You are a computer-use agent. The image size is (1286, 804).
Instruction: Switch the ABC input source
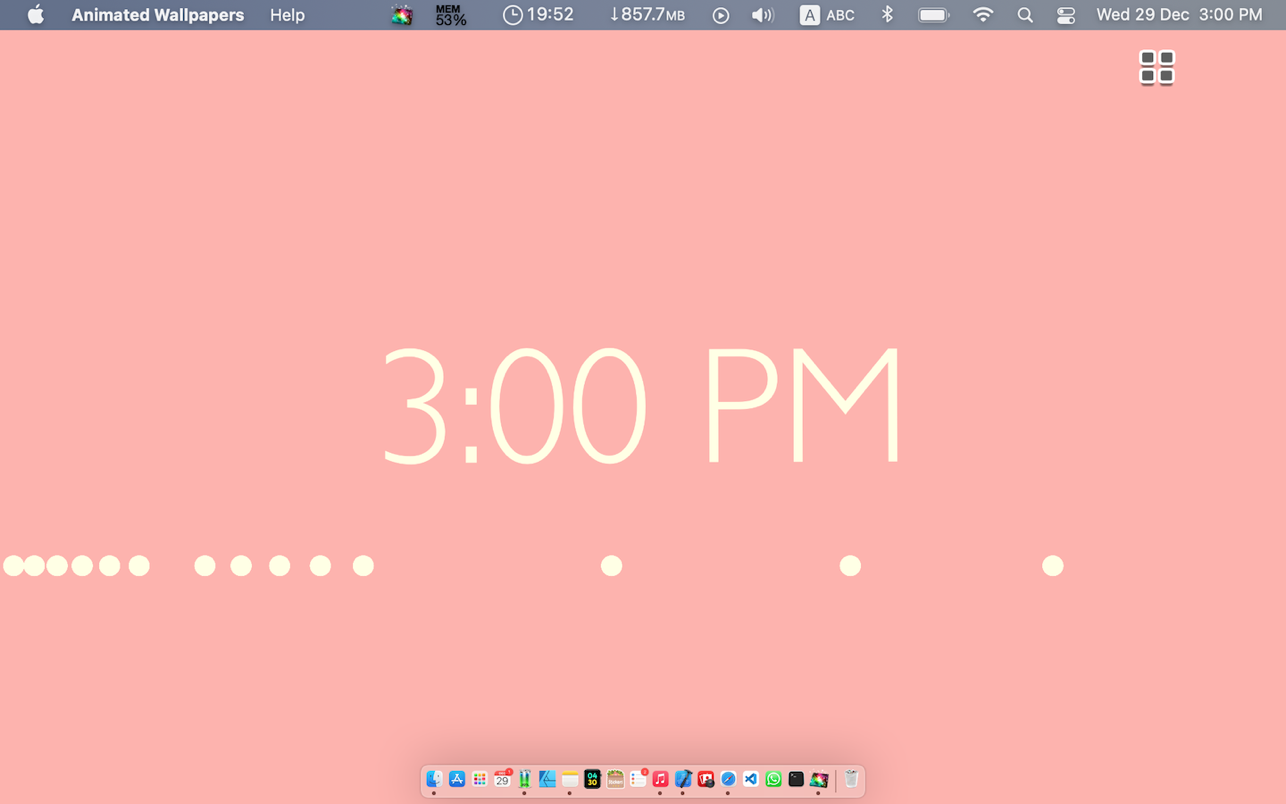point(827,15)
